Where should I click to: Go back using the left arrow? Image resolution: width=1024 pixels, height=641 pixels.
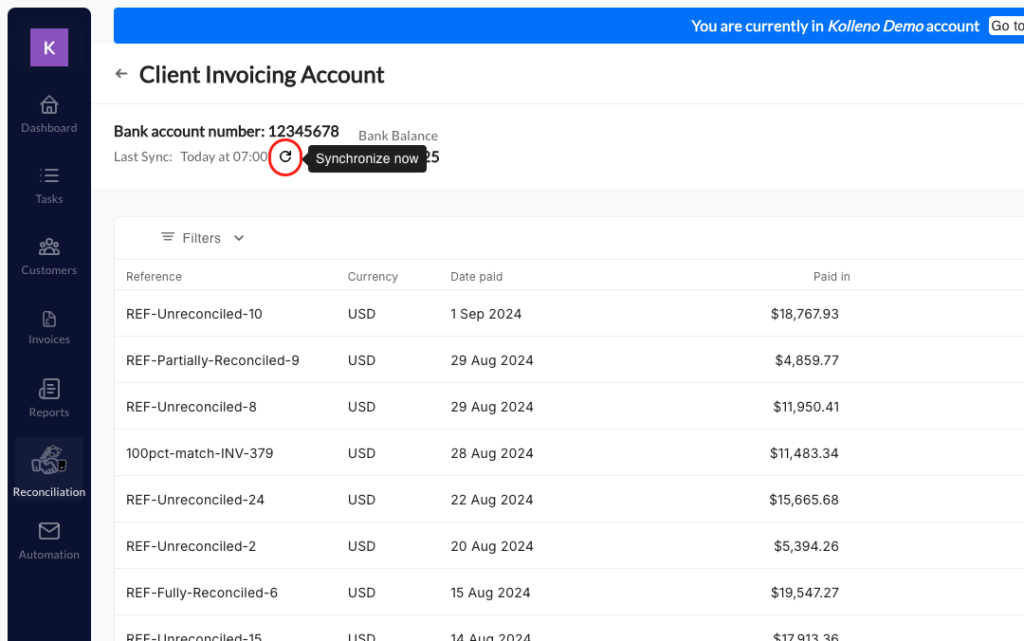pyautogui.click(x=122, y=74)
